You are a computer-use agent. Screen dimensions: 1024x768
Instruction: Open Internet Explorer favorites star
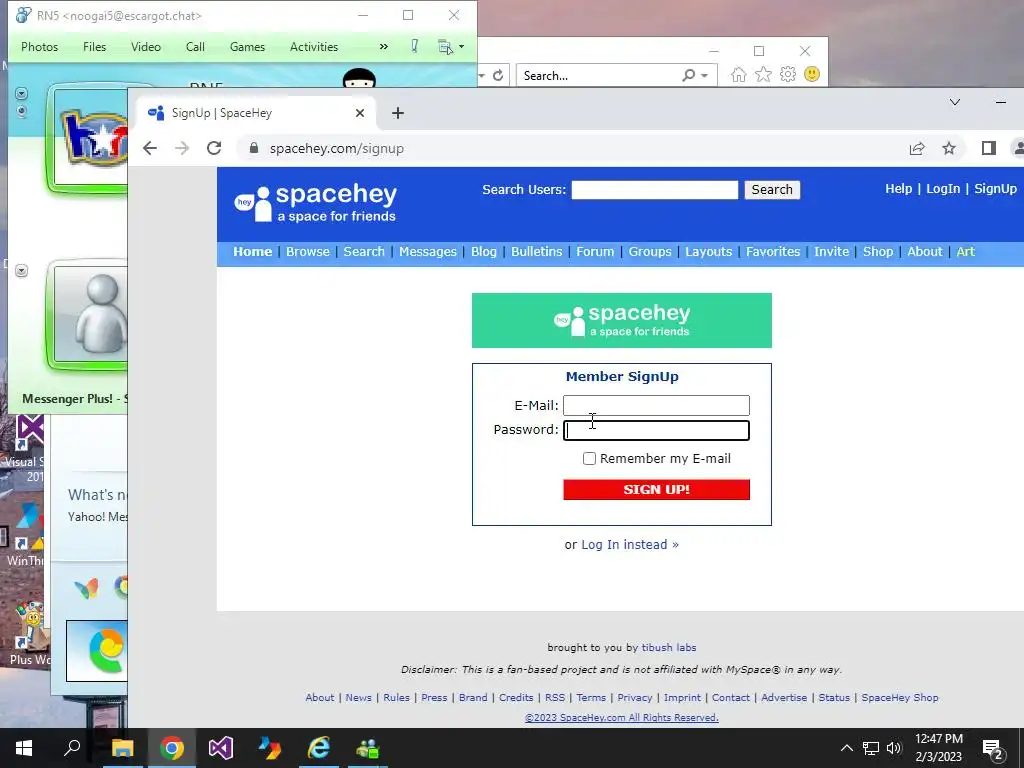[763, 74]
